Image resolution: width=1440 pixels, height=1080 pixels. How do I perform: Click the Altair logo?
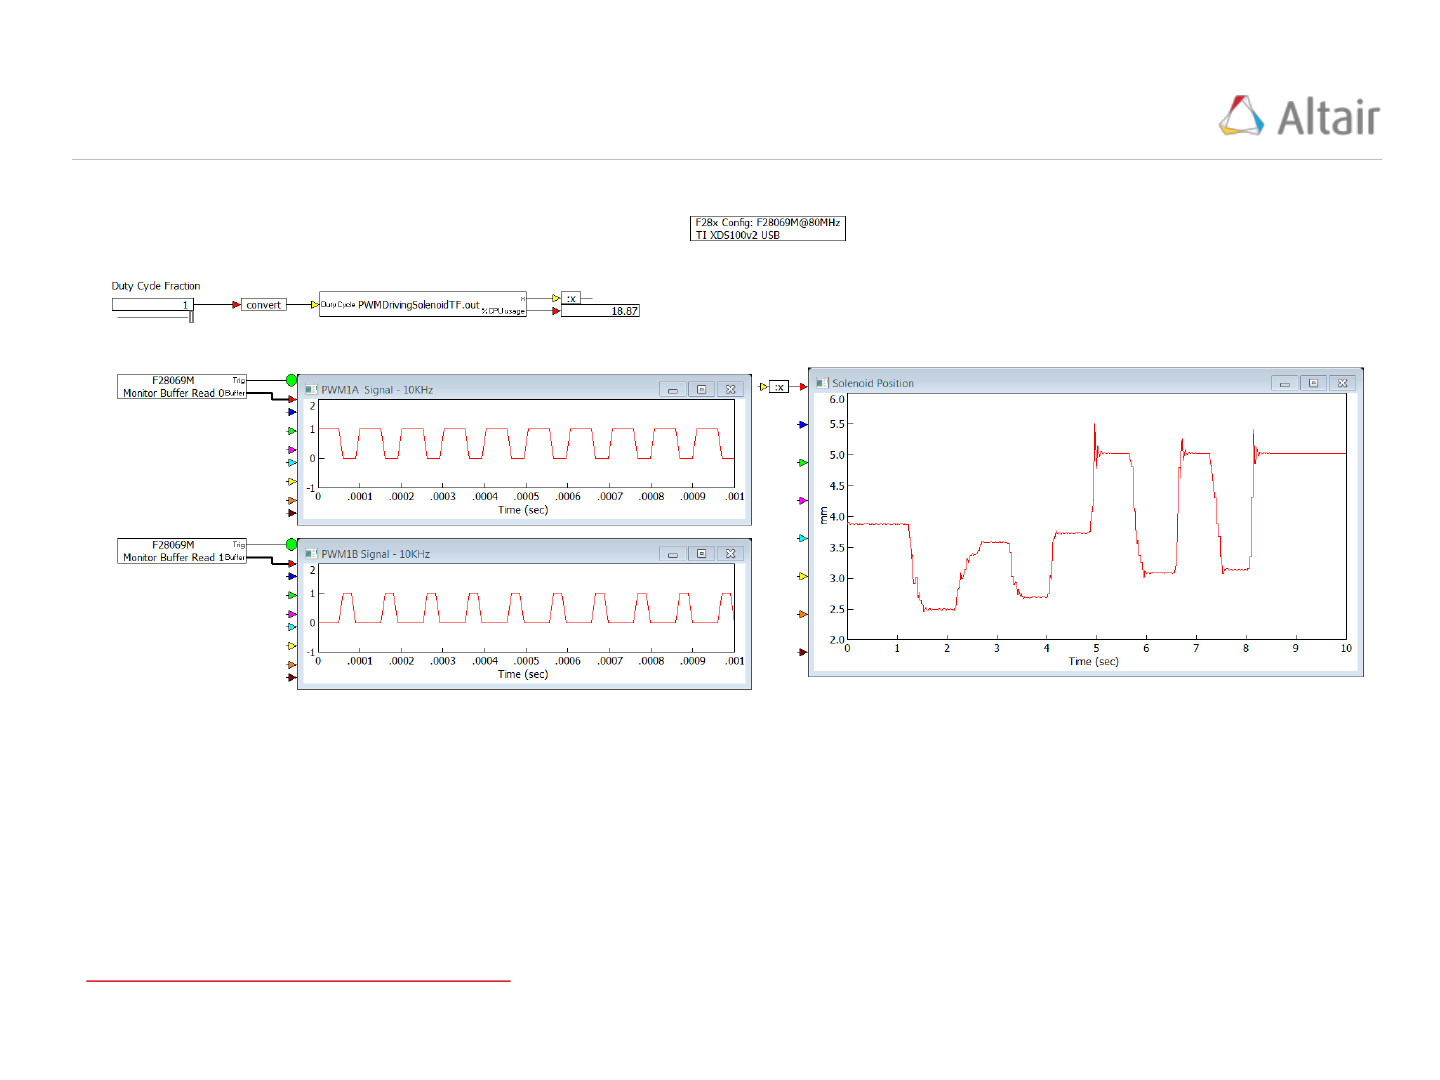point(1299,116)
